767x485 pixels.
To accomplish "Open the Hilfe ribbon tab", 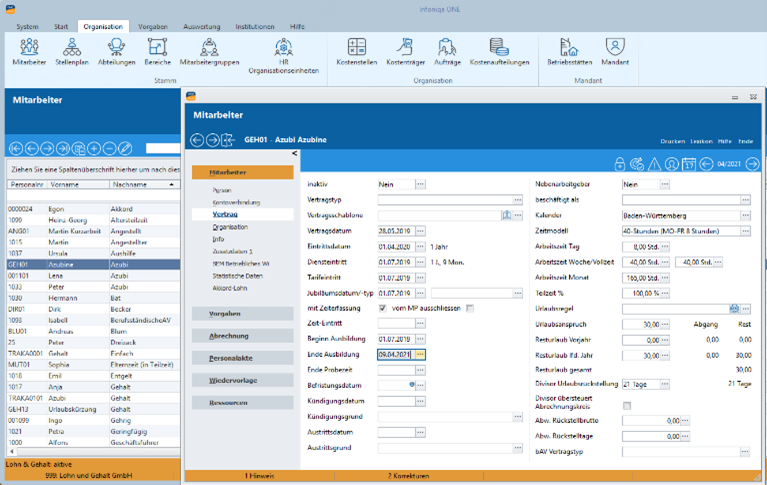I will point(297,26).
